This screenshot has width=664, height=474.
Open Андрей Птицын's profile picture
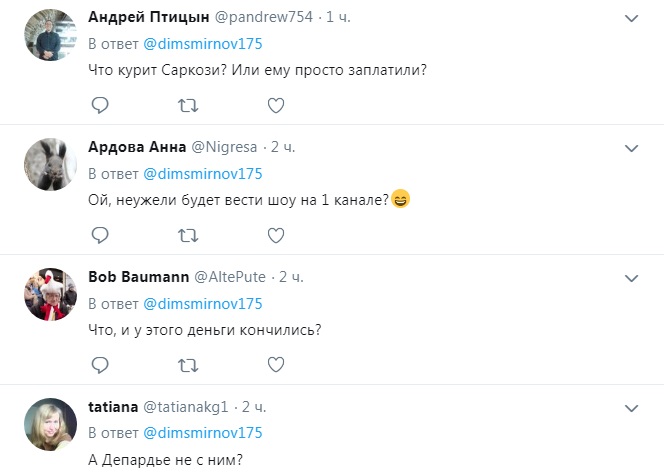[x=51, y=37]
